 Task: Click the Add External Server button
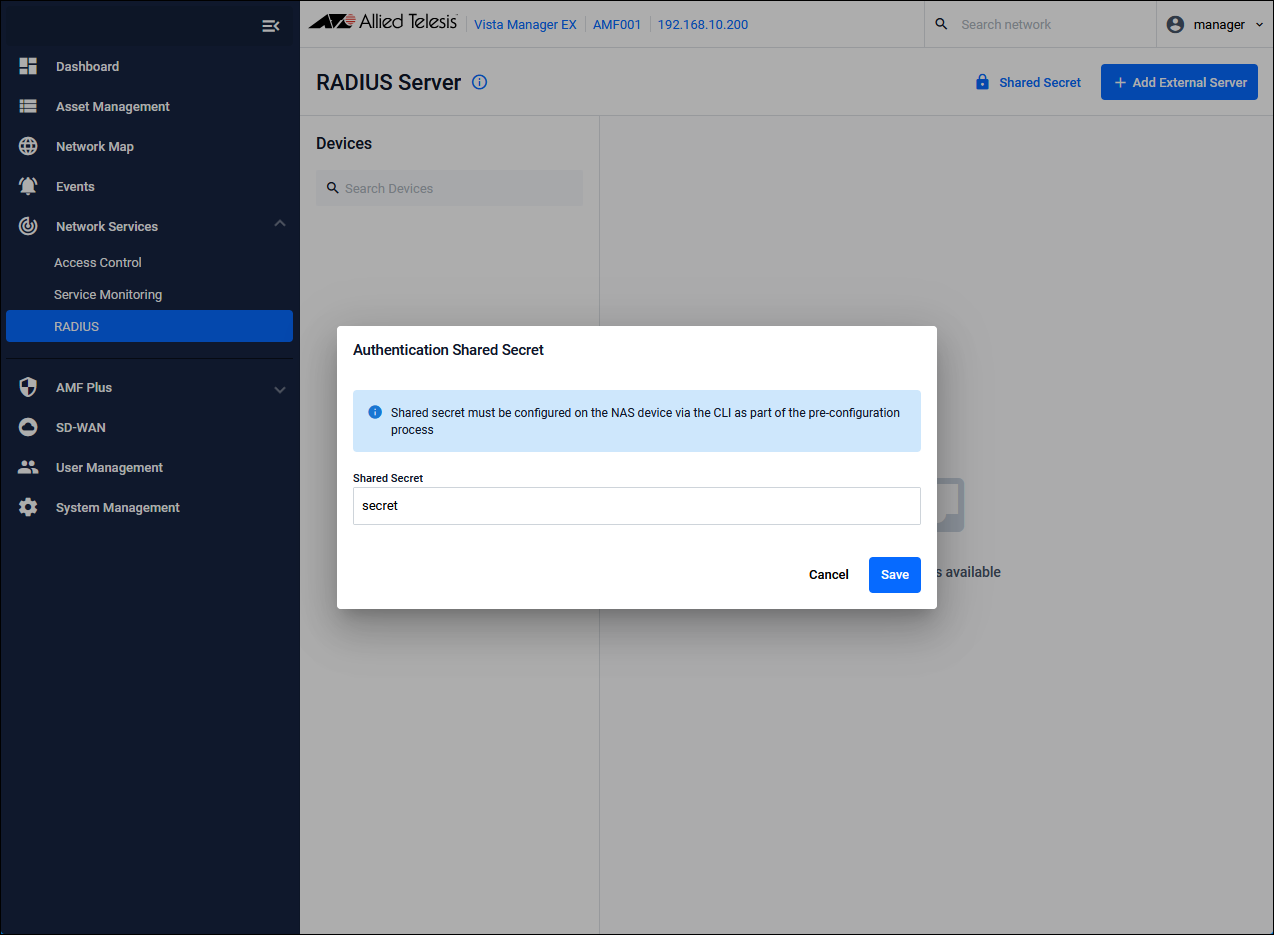click(x=1178, y=82)
